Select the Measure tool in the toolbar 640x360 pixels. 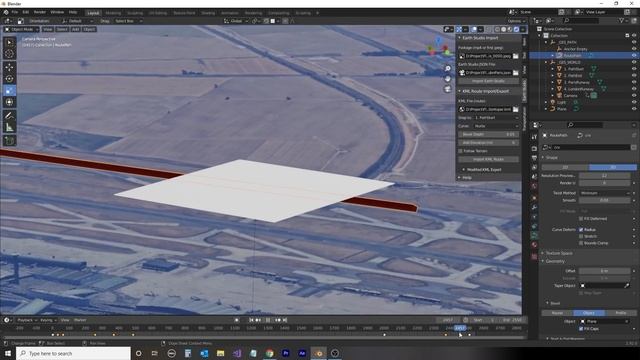(x=9, y=127)
